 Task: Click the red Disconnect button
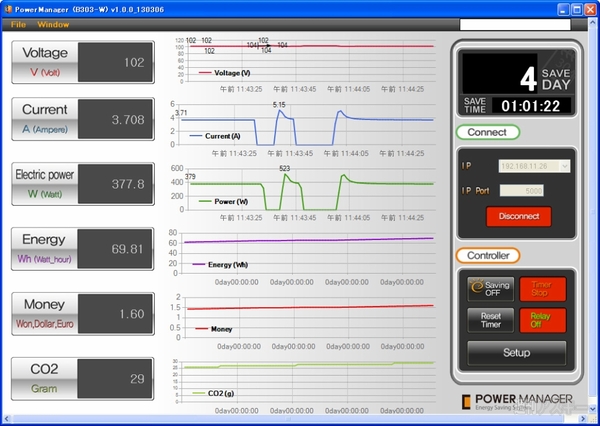518,216
